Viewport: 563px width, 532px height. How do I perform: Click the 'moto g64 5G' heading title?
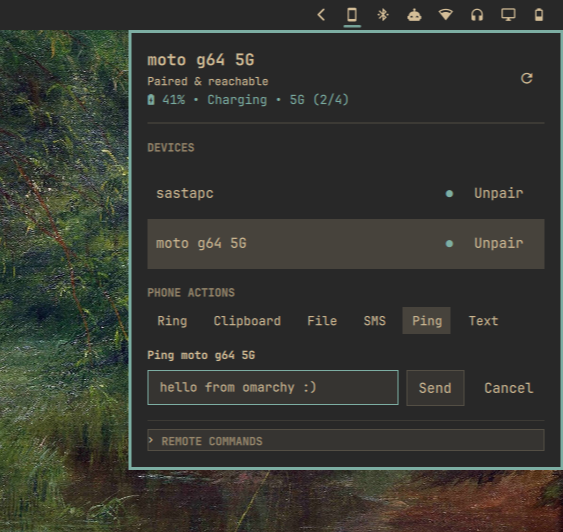coord(201,60)
